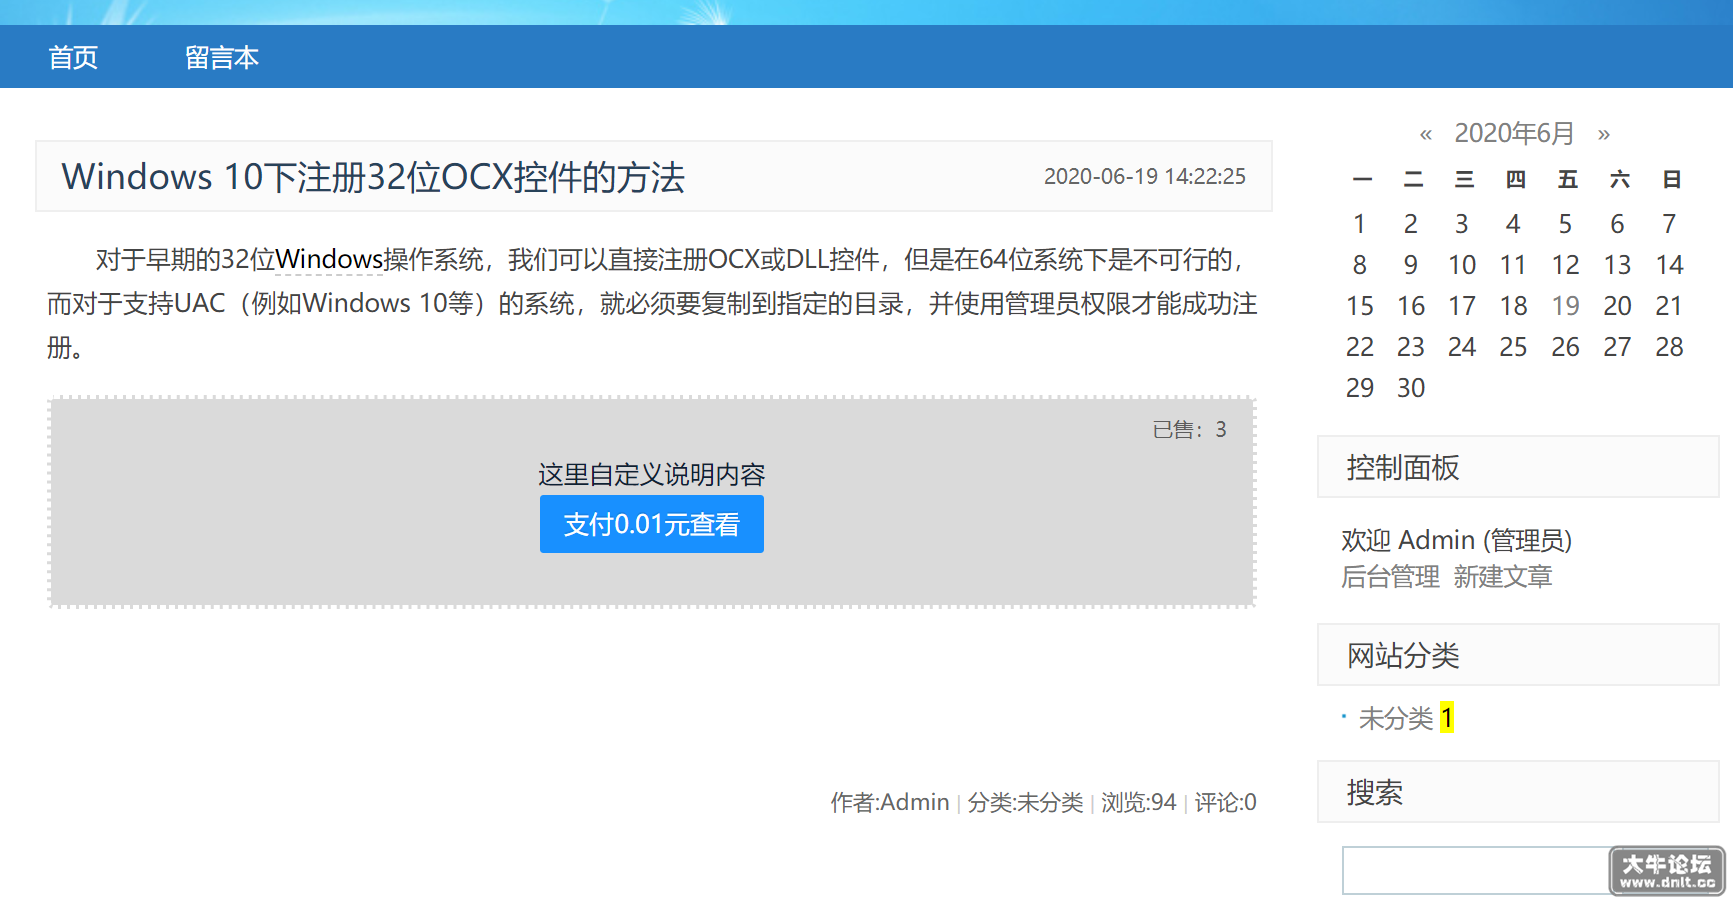Select day 19 in the calendar
This screenshot has width=1733, height=903.
click(x=1565, y=306)
